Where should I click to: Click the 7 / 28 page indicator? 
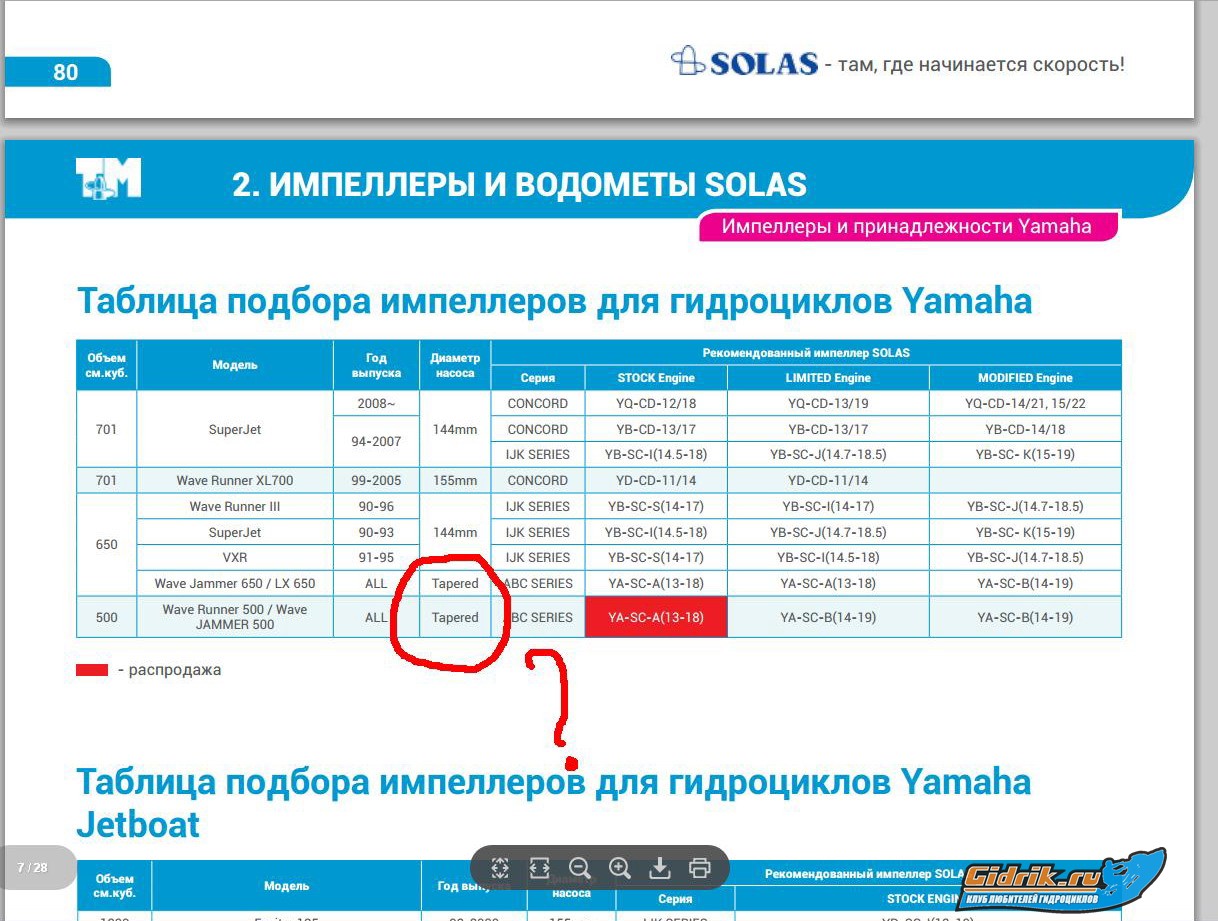32,867
